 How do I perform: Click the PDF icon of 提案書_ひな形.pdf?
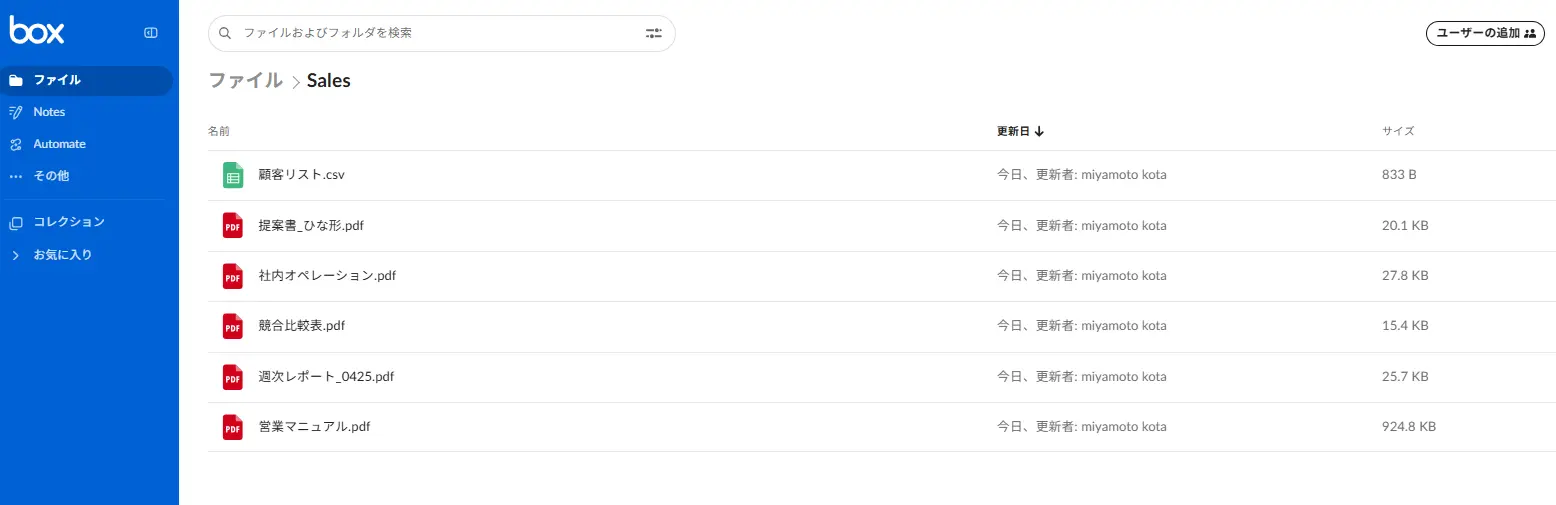tap(233, 225)
